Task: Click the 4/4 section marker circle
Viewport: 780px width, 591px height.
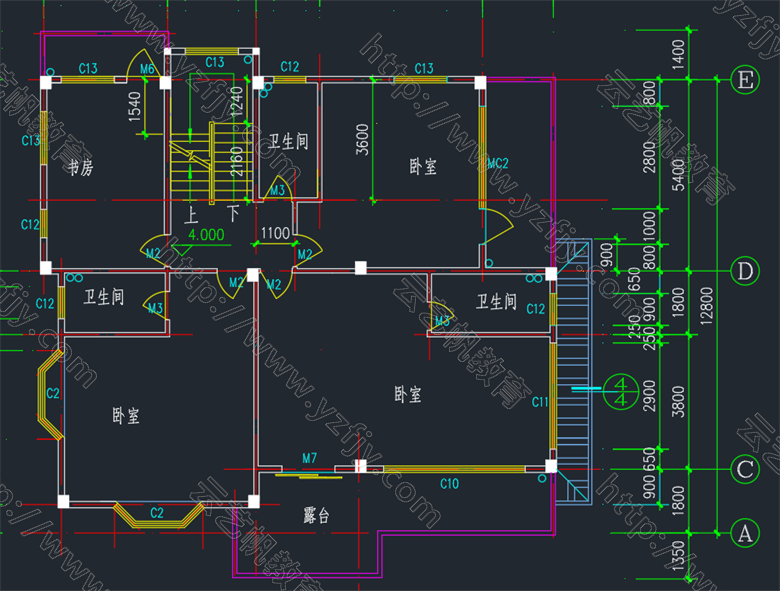Action: point(620,392)
